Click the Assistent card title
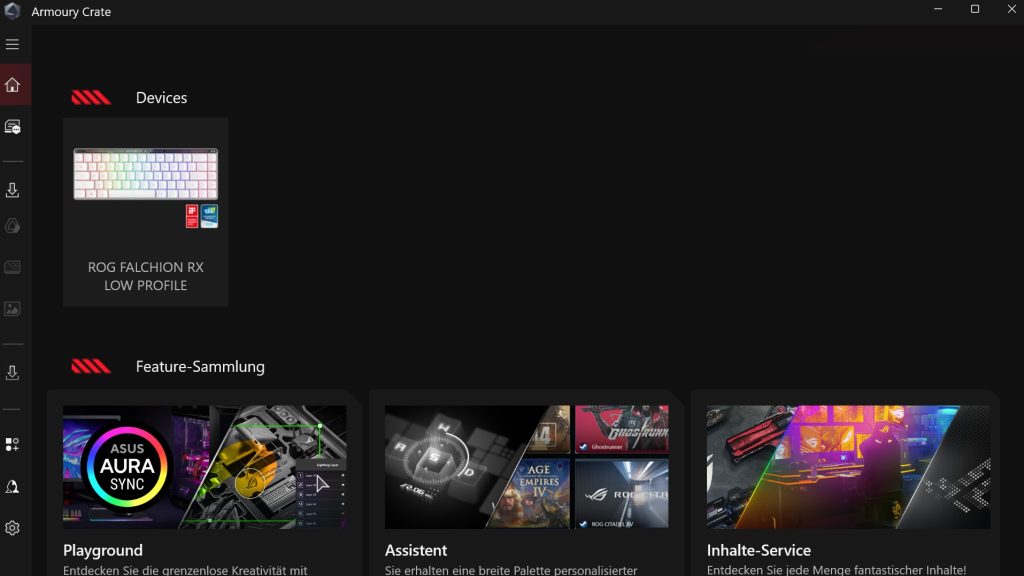The height and width of the screenshot is (576, 1024). click(416, 550)
